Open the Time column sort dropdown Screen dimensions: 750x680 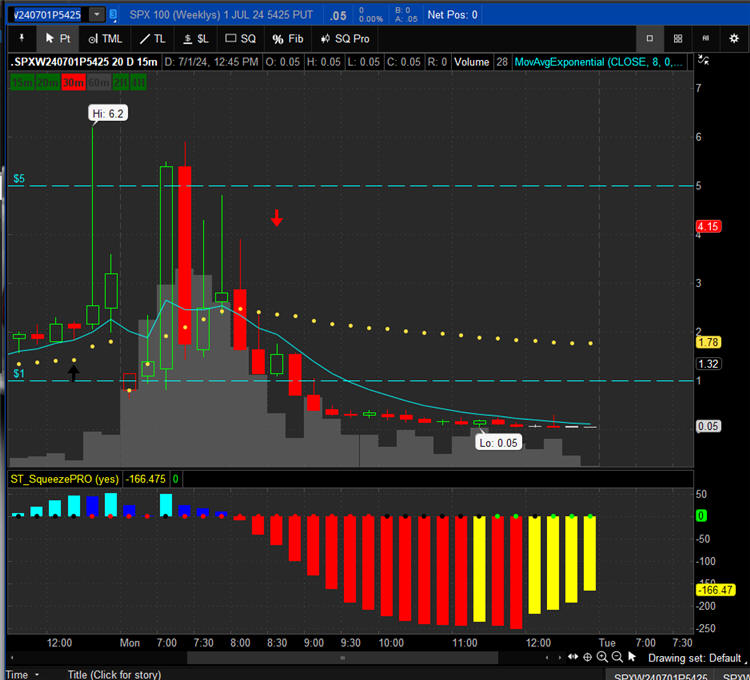(36, 674)
